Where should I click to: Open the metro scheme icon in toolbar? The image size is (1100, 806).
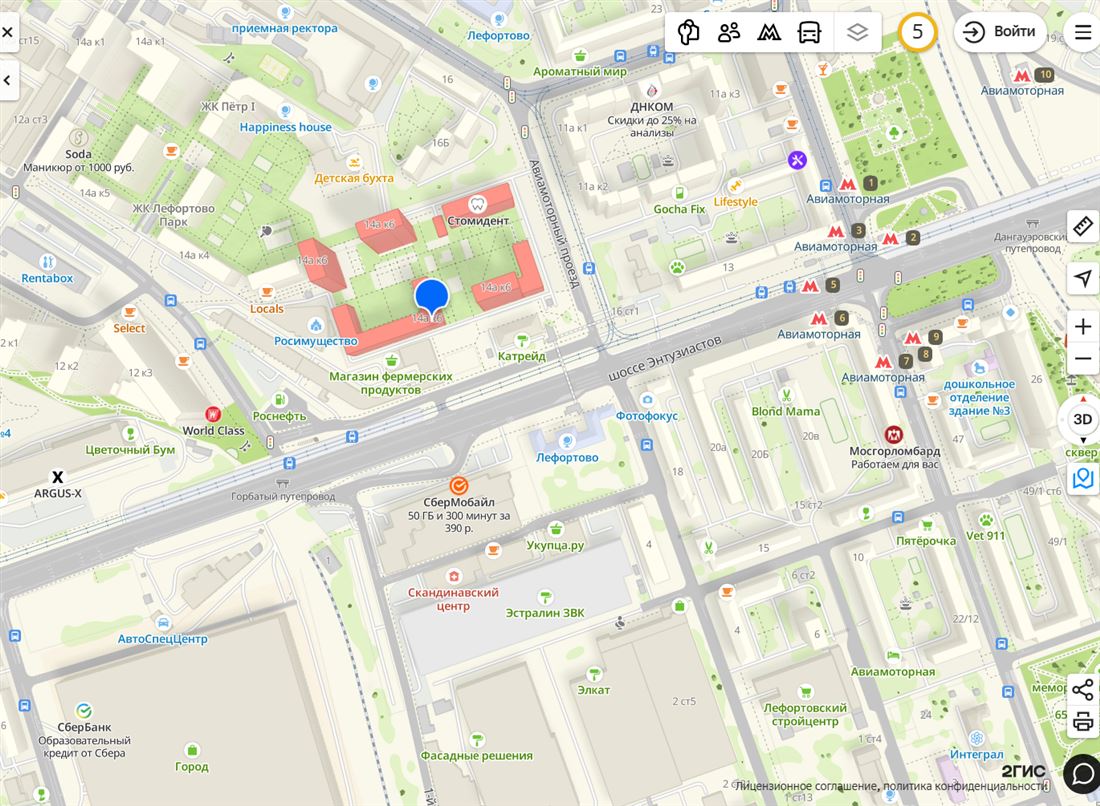coord(769,32)
